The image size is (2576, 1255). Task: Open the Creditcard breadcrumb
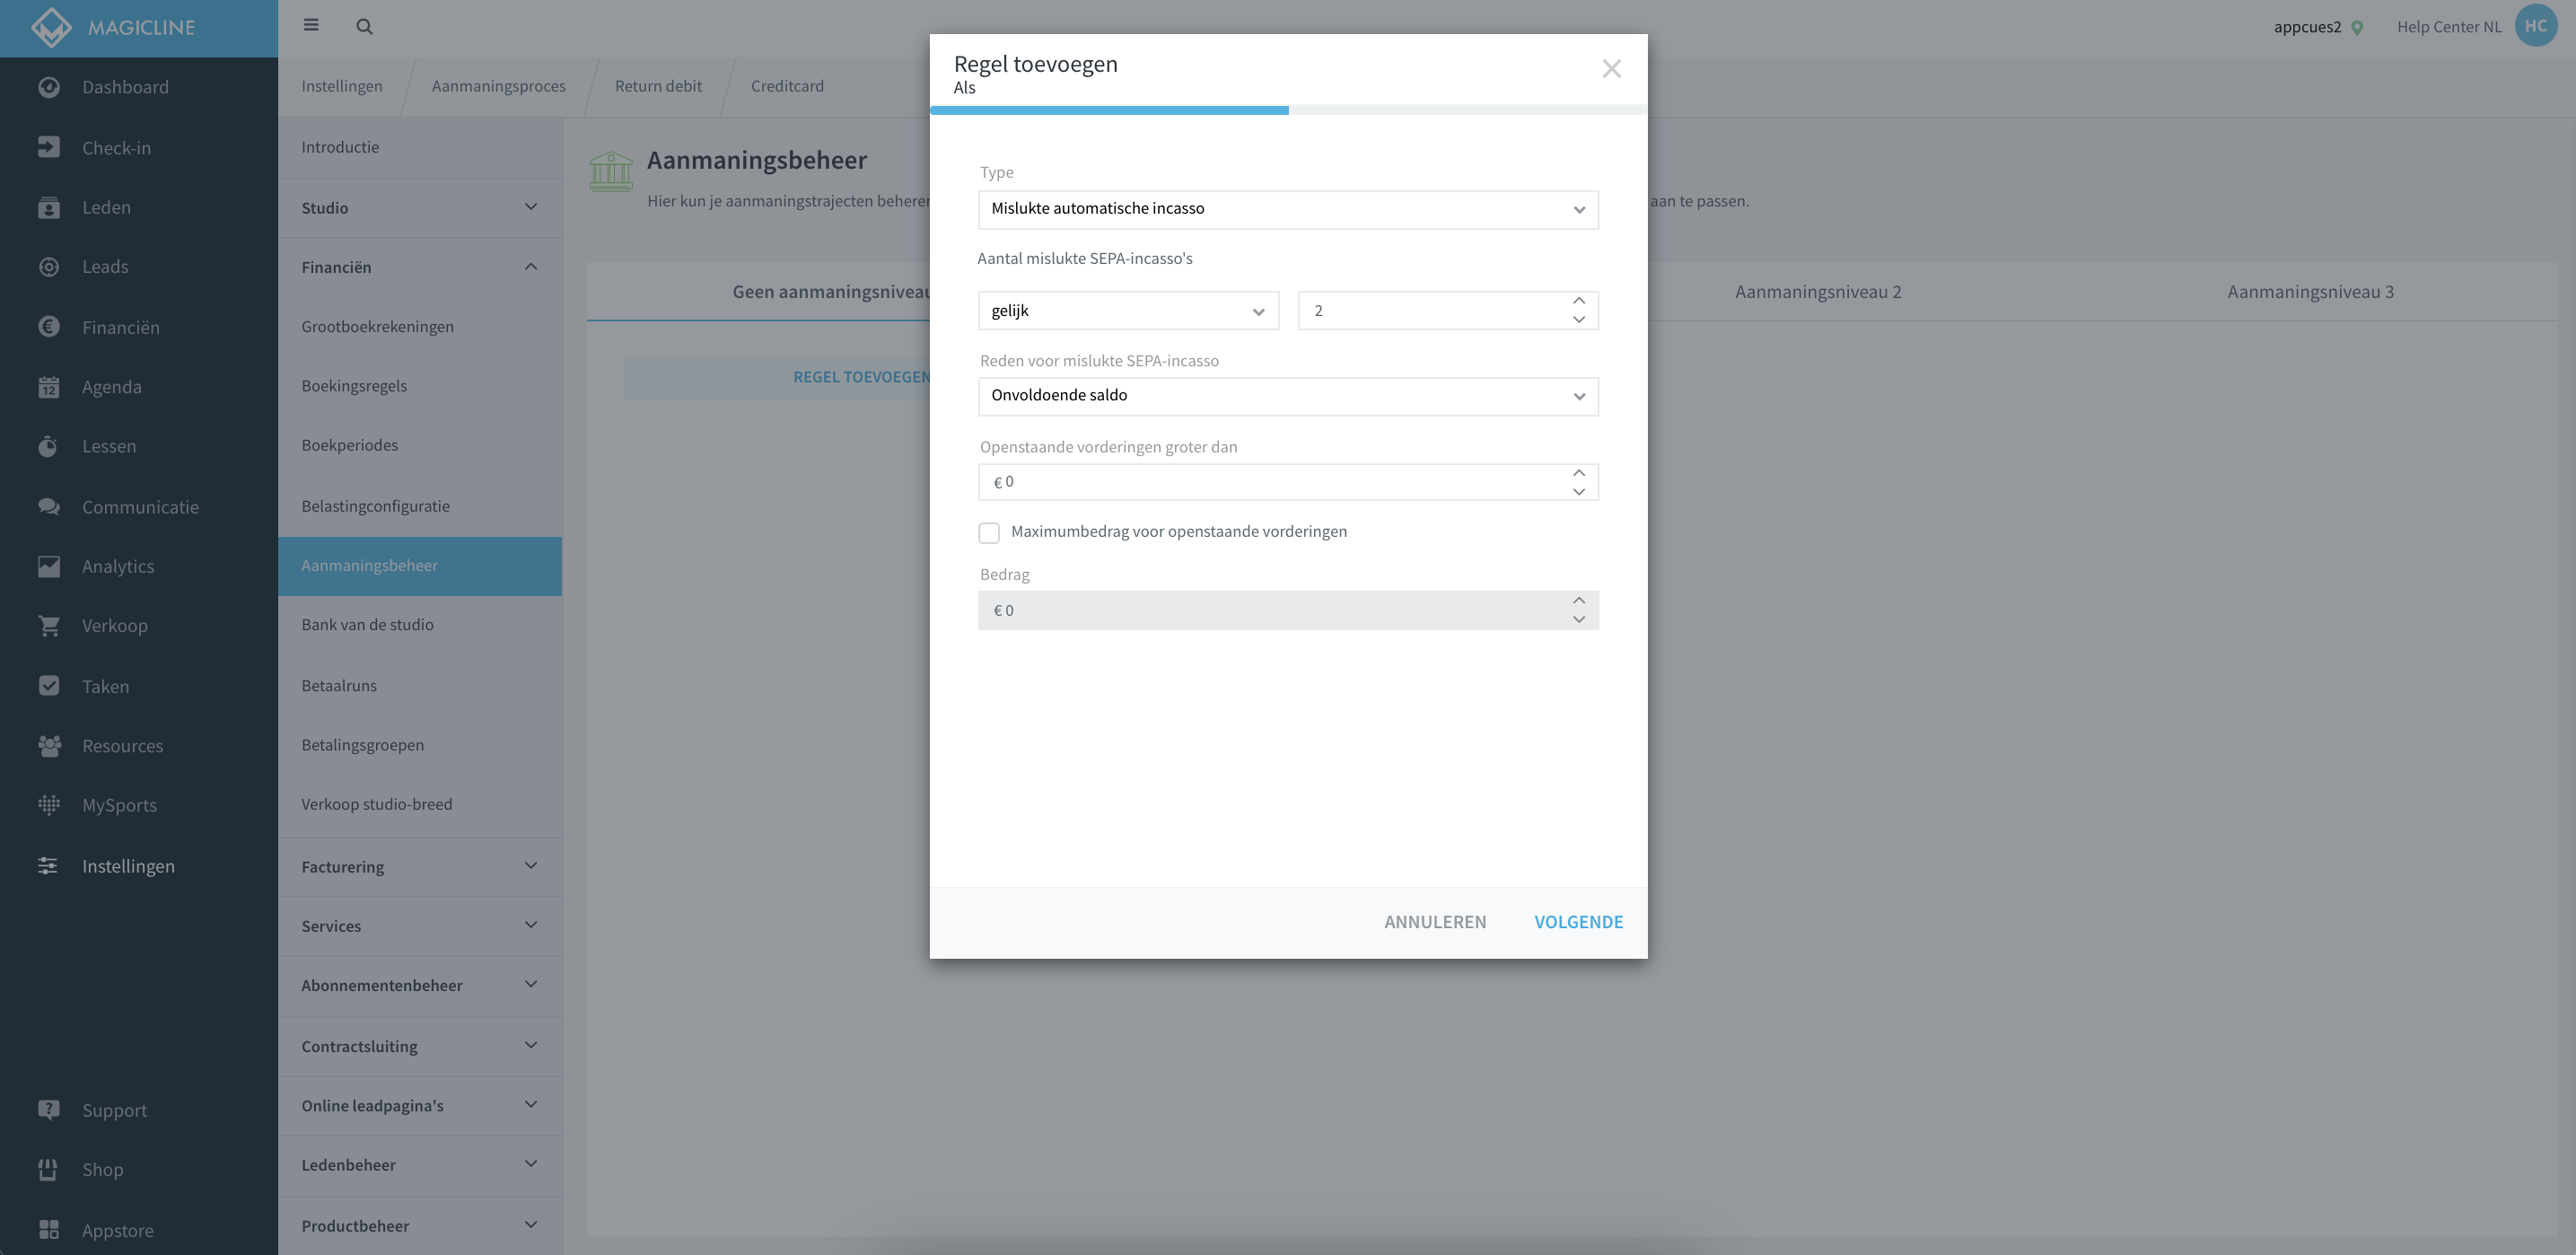[787, 86]
